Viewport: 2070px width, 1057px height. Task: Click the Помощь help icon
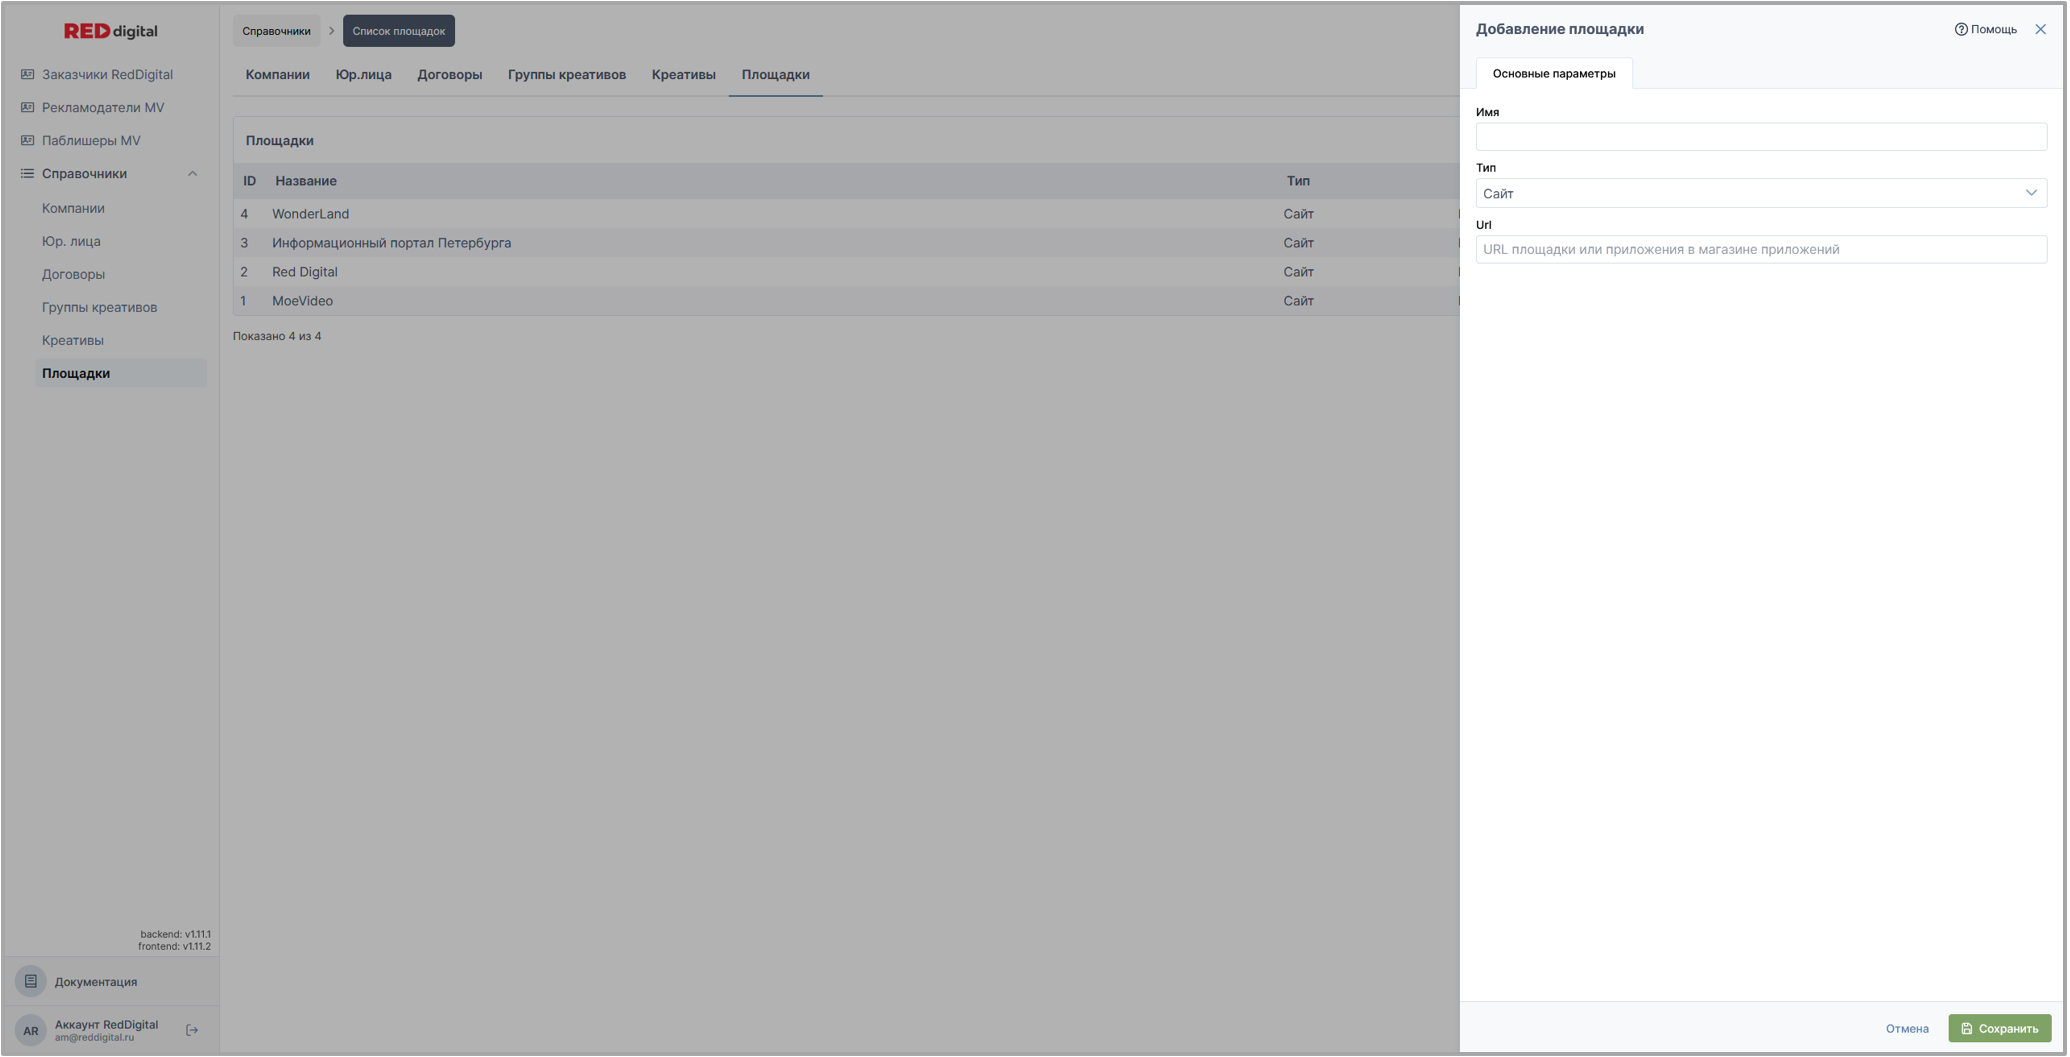(1961, 30)
